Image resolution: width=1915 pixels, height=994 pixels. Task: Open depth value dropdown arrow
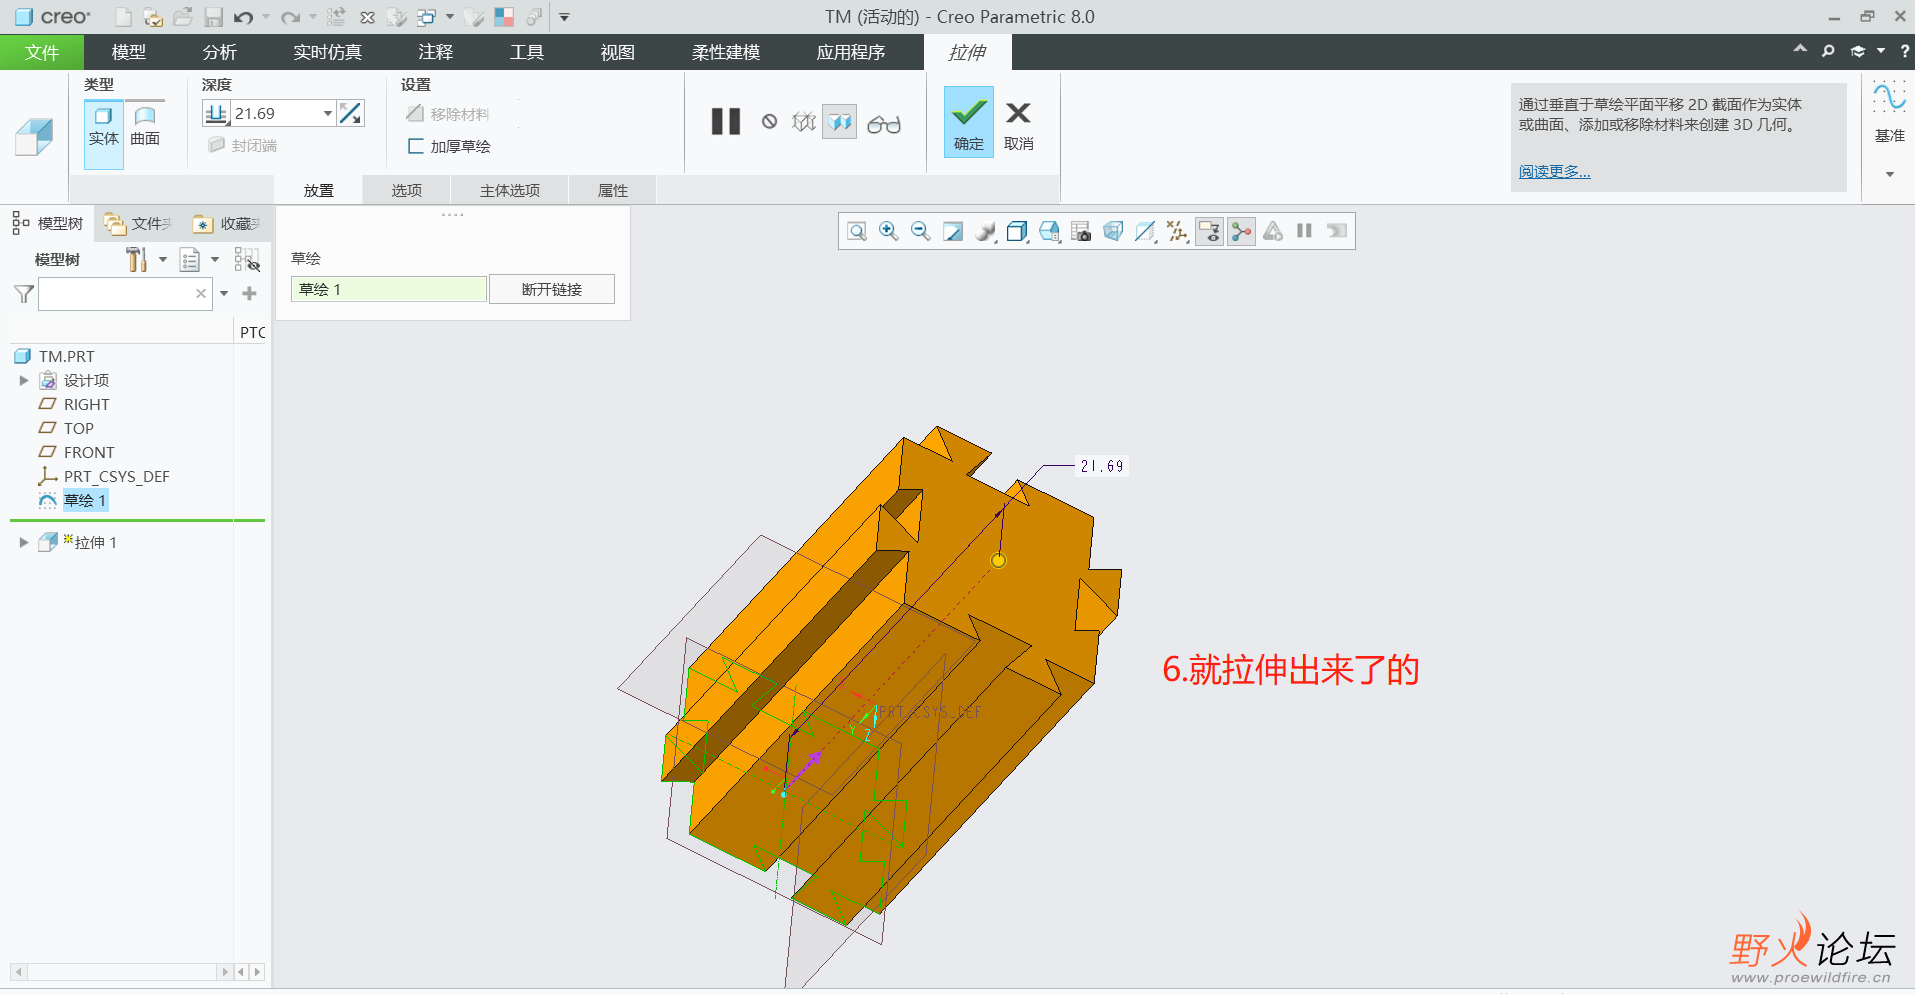327,114
